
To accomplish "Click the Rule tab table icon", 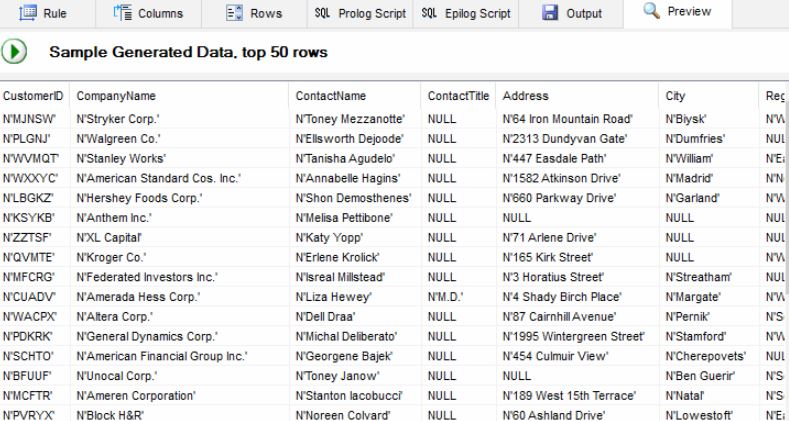I will tap(28, 13).
